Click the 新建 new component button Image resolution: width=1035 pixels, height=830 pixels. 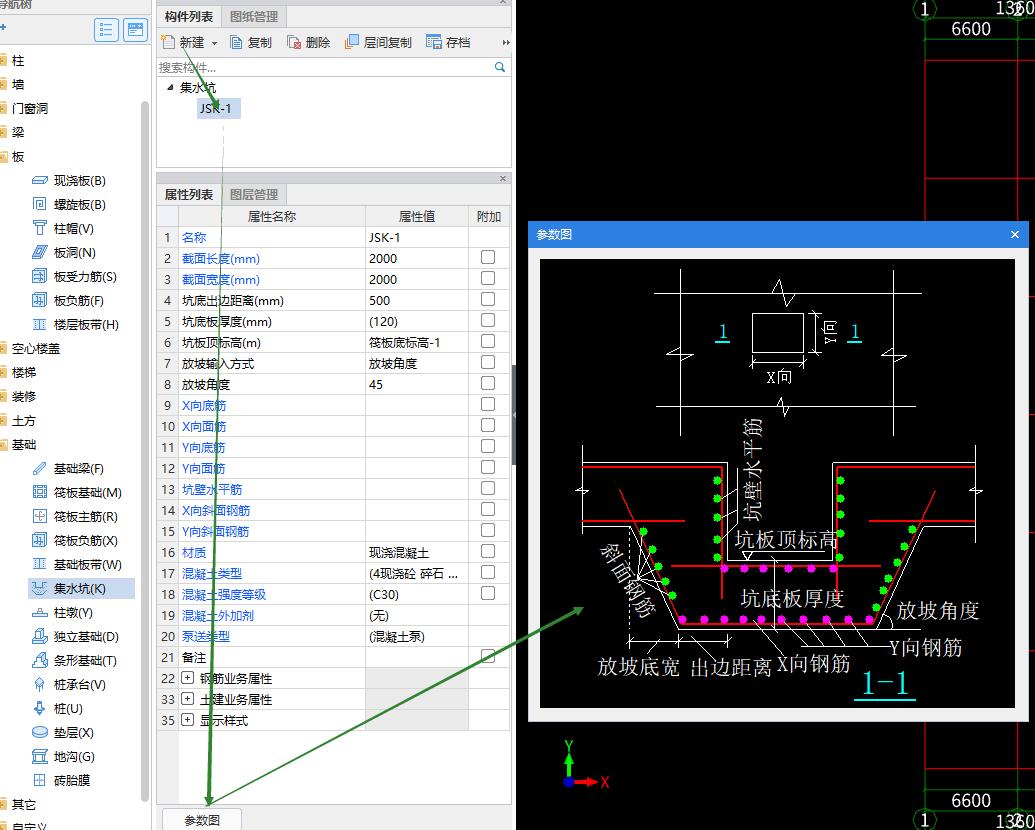(x=184, y=42)
